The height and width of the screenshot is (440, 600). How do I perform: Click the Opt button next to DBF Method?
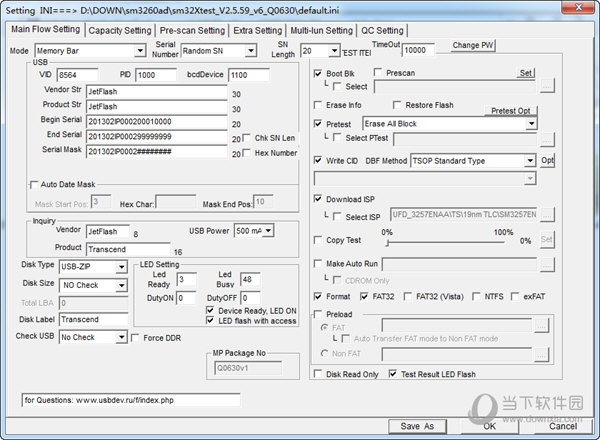pos(547,160)
